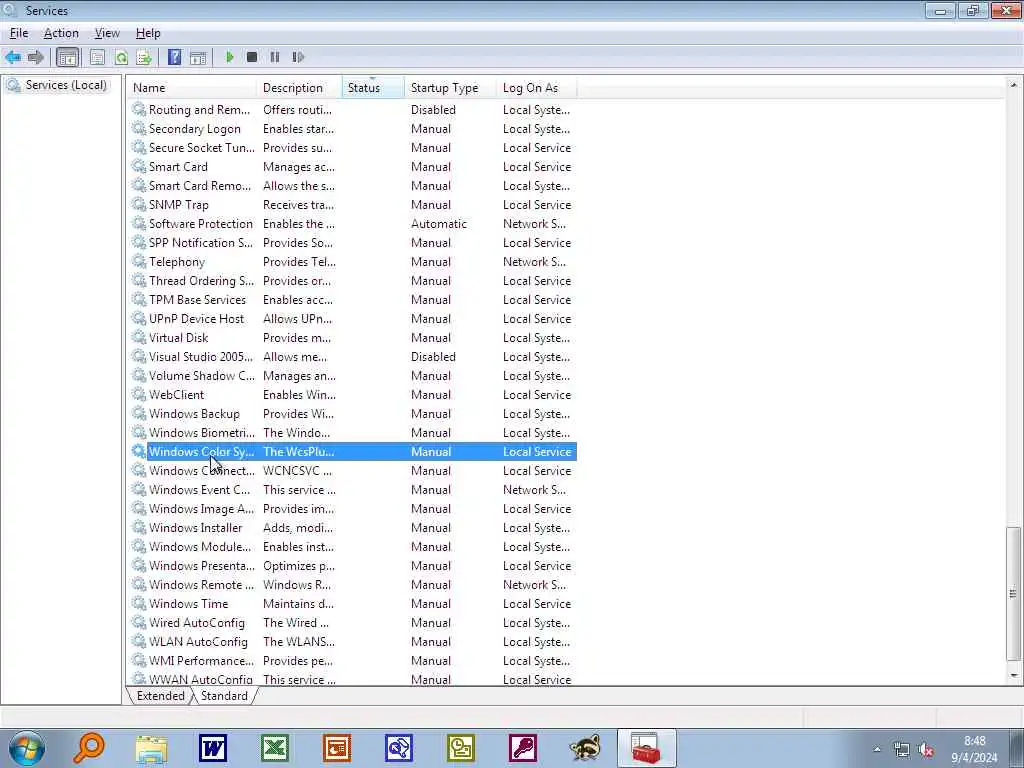Select Services (Local) in the console tree
1024x768 pixels.
tap(57, 85)
